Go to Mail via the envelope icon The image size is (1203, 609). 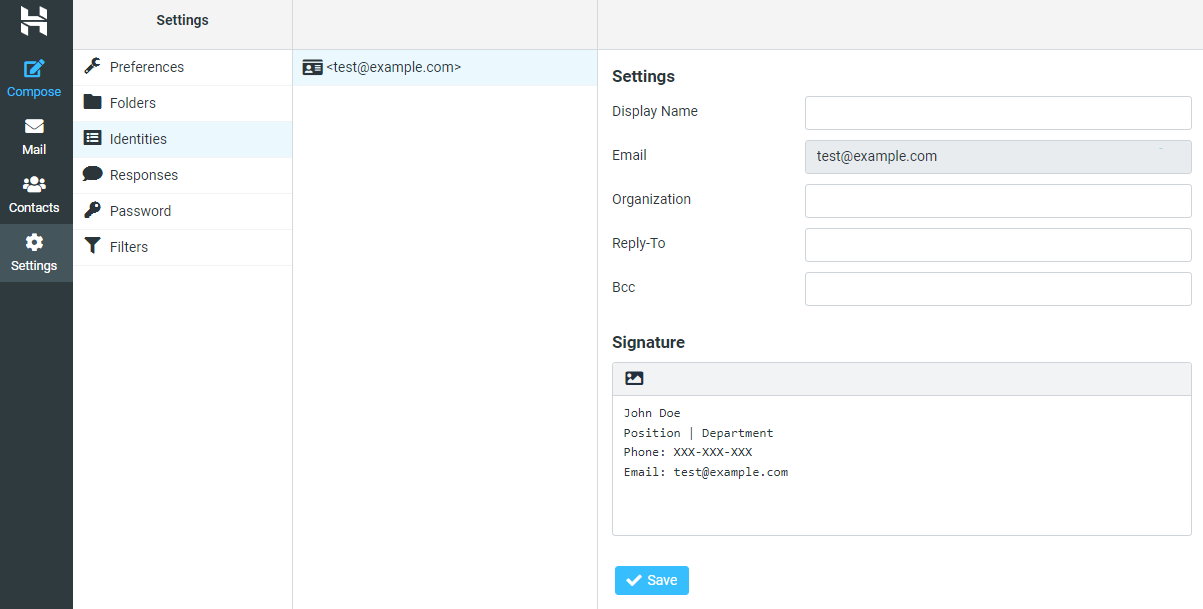click(34, 127)
